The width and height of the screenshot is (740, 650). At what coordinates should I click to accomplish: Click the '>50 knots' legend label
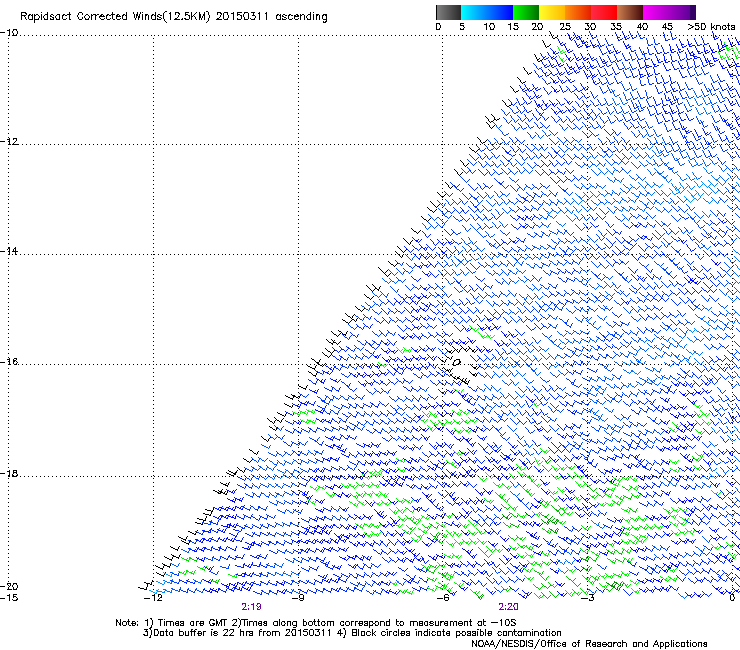(x=711, y=27)
